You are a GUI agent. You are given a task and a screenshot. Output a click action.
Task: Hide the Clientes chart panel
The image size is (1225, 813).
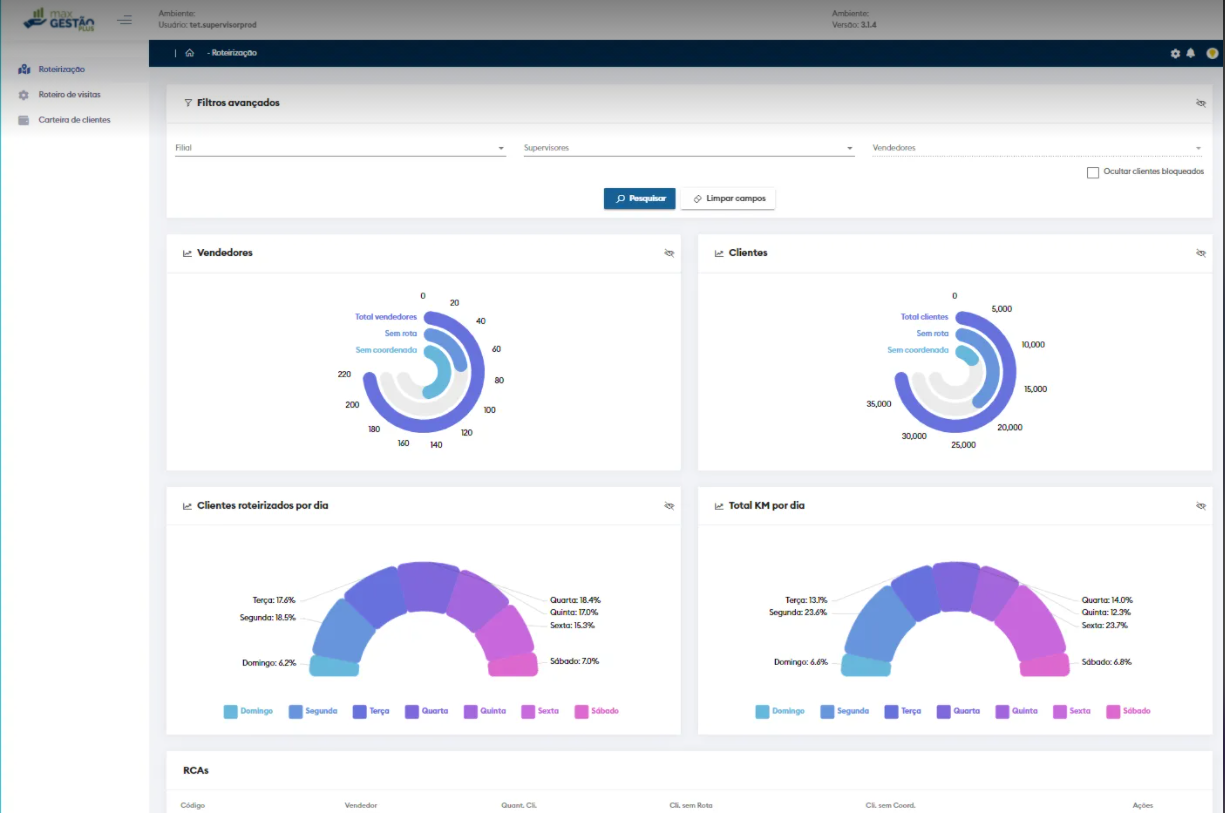1200,253
